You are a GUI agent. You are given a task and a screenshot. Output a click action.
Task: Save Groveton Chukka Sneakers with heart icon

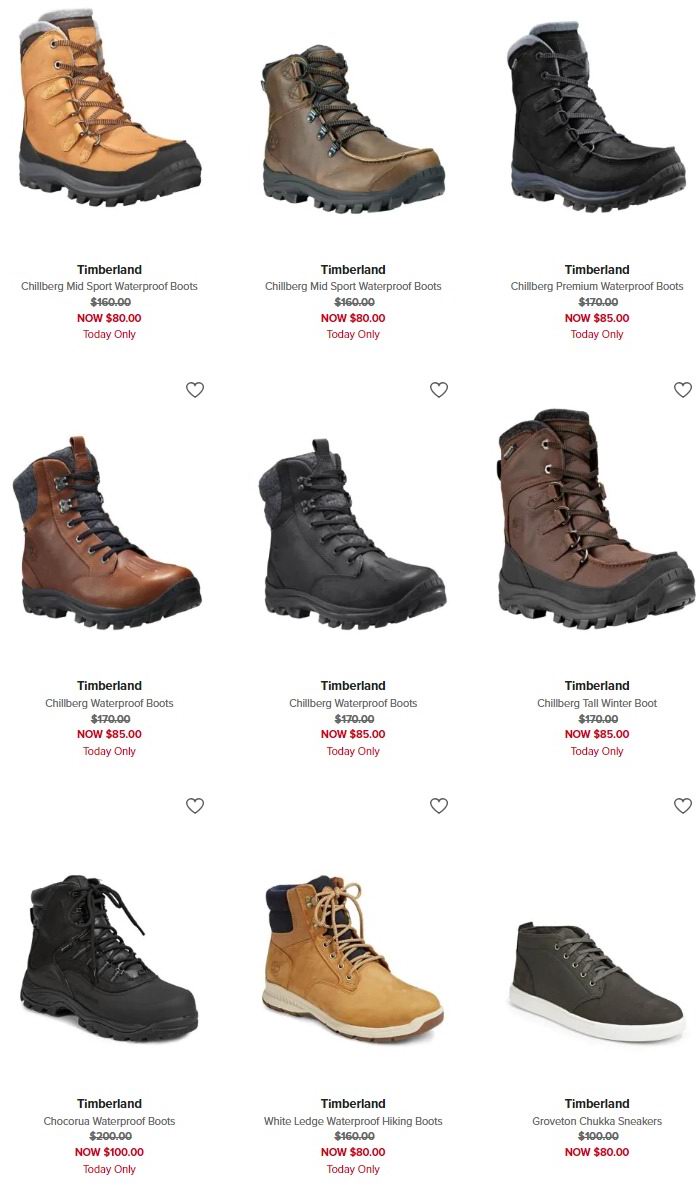(x=683, y=806)
